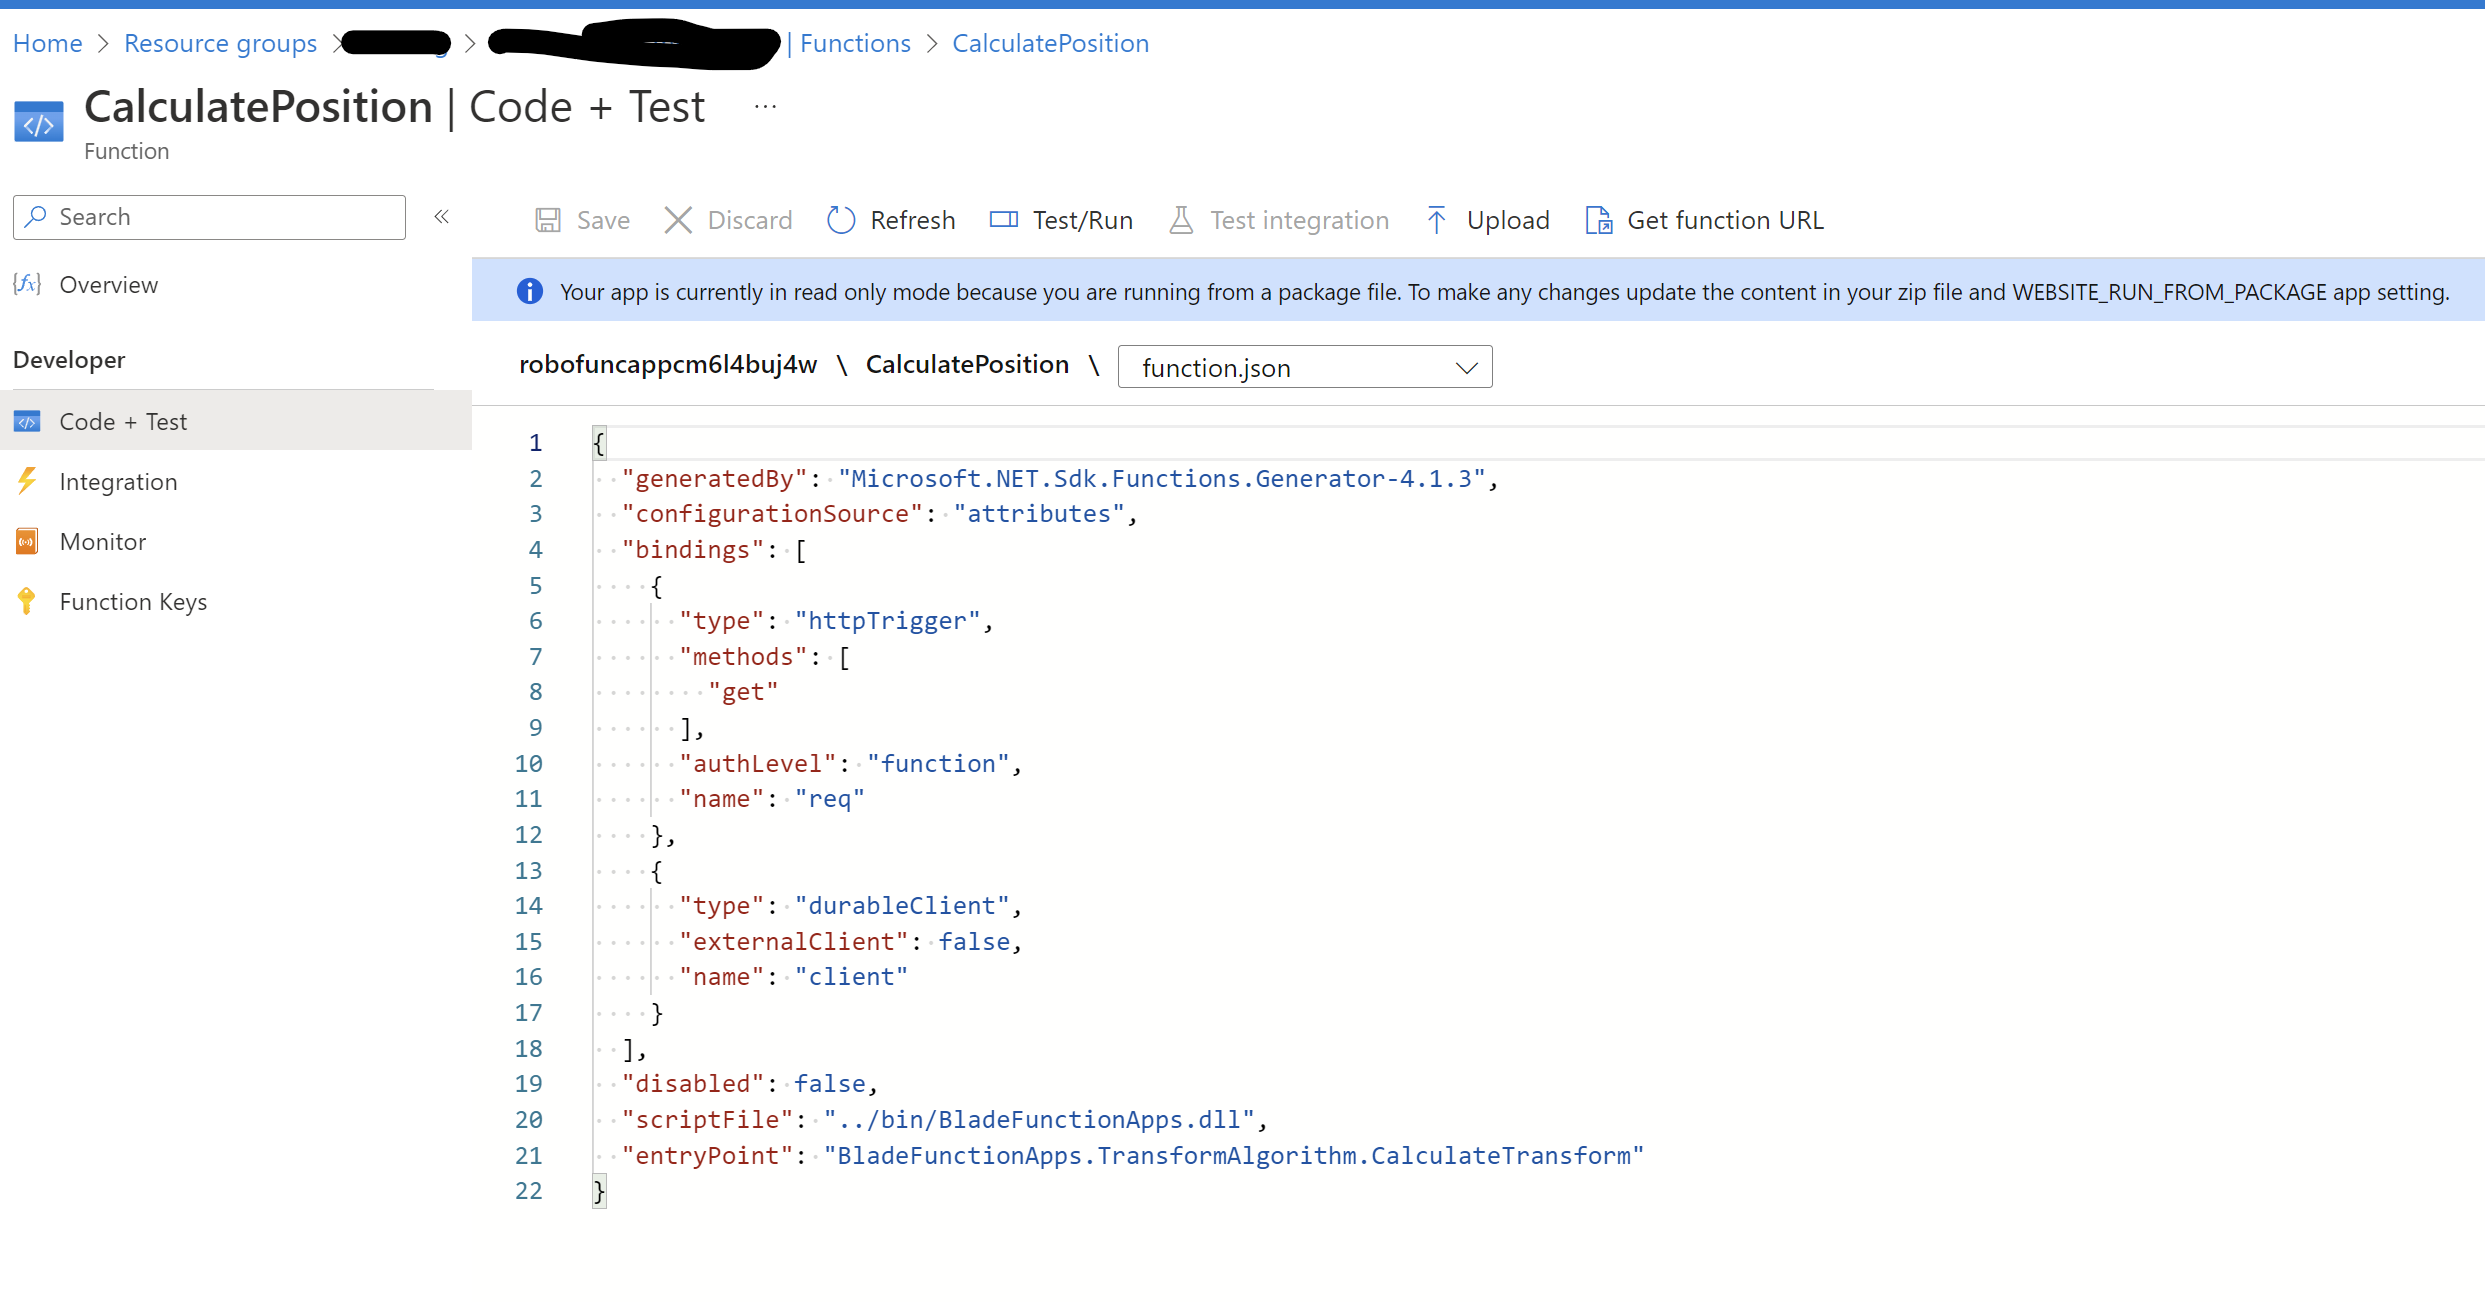The width and height of the screenshot is (2485, 1302).
Task: Click the Overview icon under Developer section
Action: click(26, 284)
